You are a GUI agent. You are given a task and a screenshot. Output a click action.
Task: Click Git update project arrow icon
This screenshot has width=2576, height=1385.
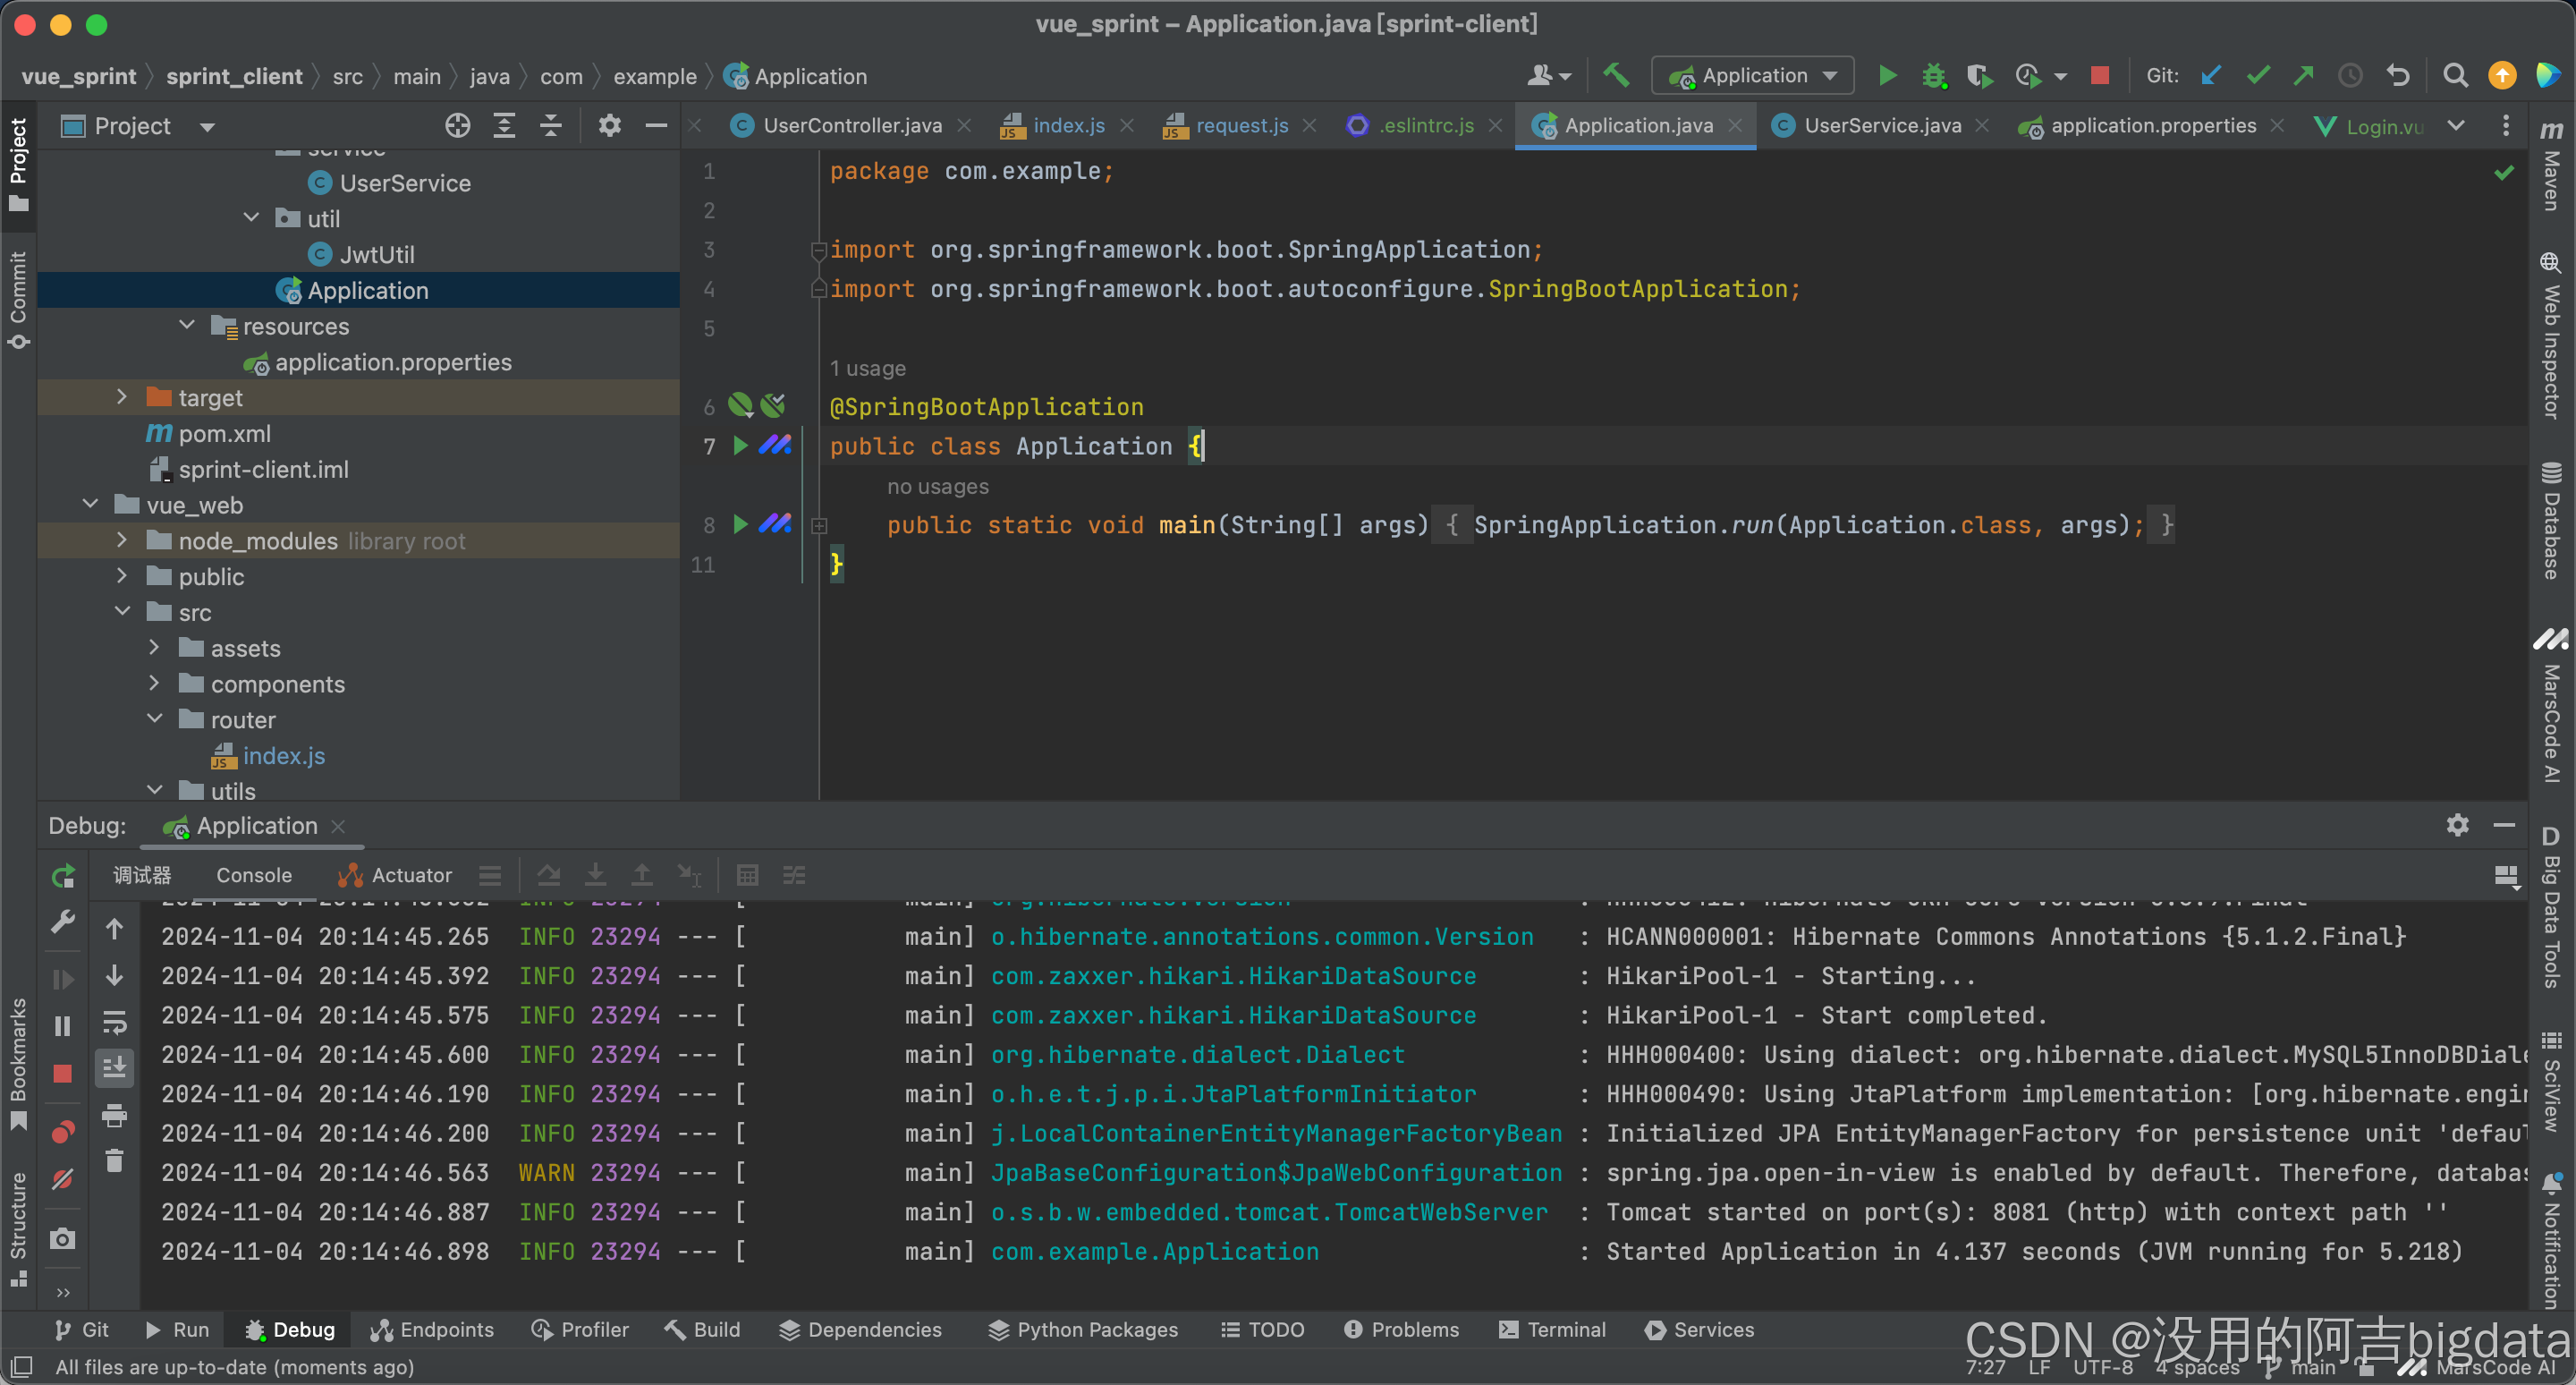pyautogui.click(x=2211, y=76)
